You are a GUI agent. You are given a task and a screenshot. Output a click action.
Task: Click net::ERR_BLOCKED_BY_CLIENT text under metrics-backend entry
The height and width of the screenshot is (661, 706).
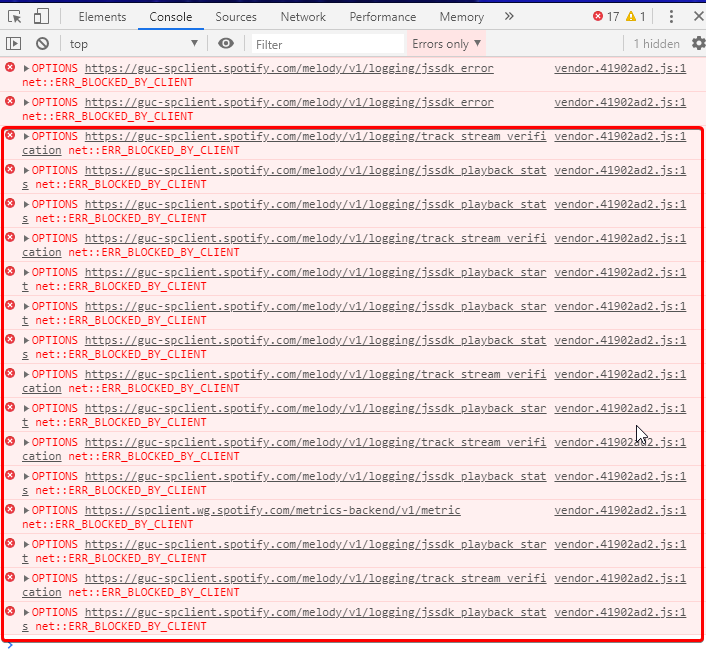[108, 525]
